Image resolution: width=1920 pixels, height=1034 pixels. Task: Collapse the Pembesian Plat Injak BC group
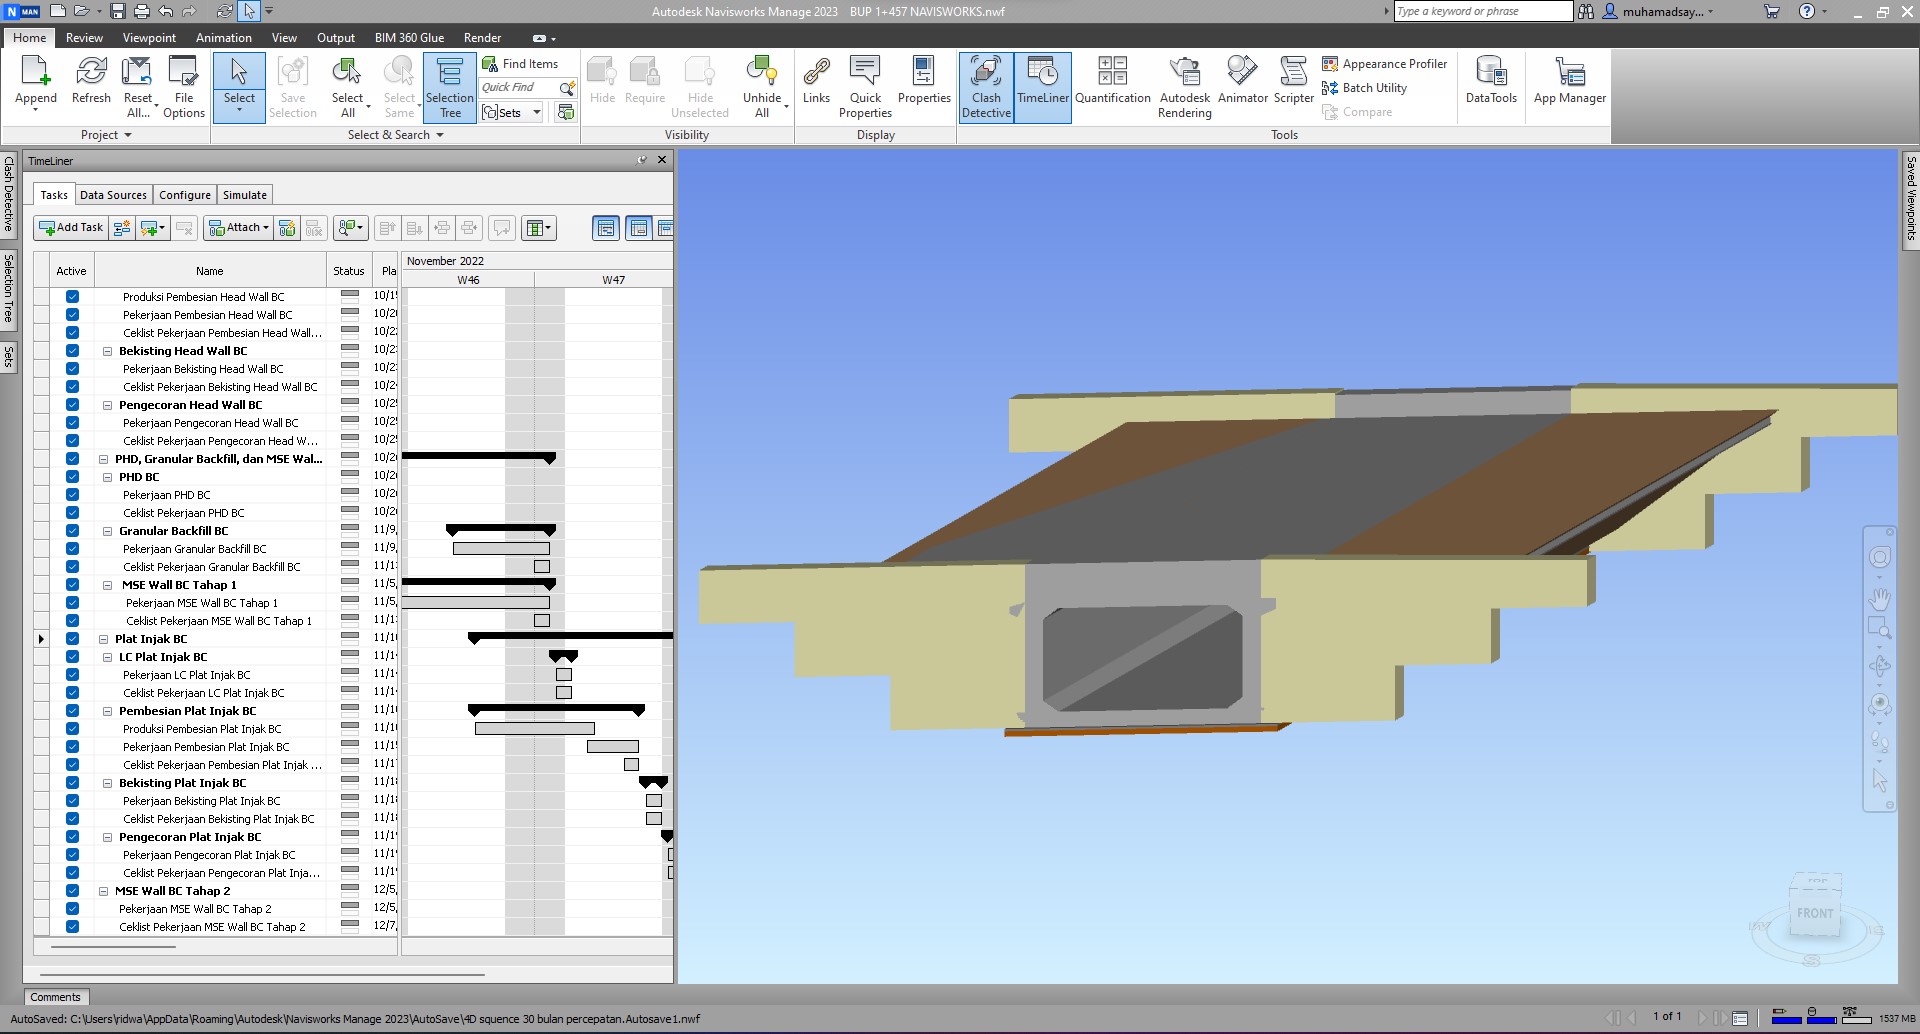[x=108, y=711]
